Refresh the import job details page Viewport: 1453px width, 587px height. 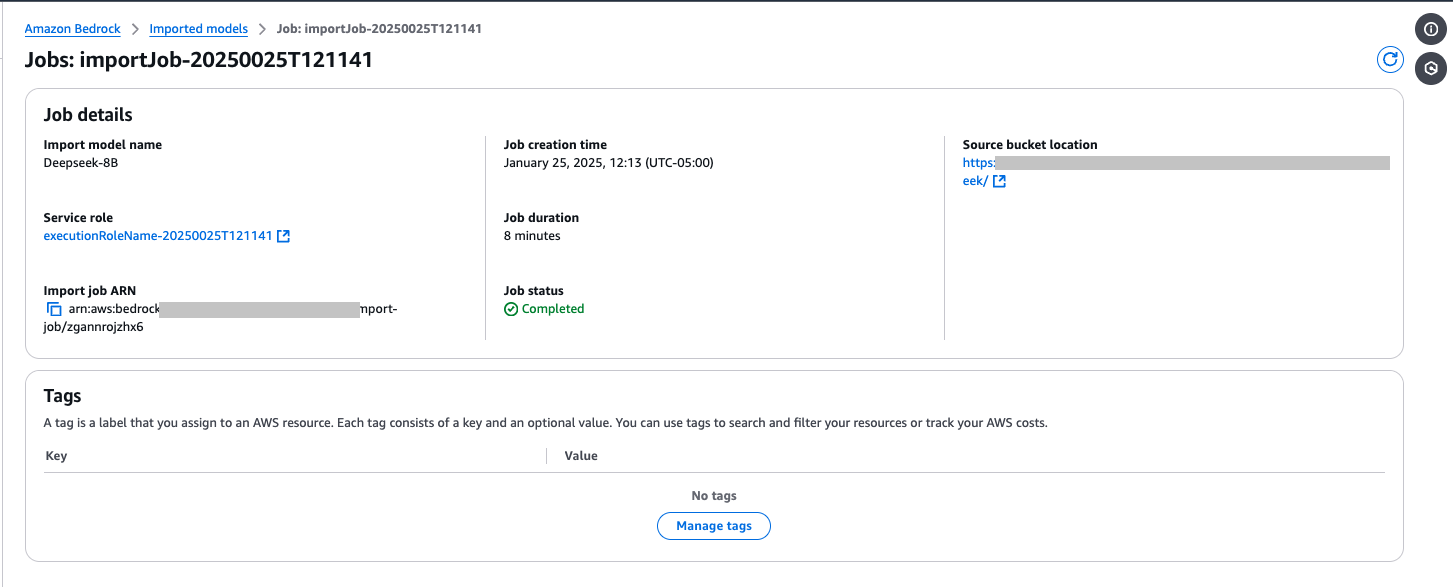coord(1390,60)
